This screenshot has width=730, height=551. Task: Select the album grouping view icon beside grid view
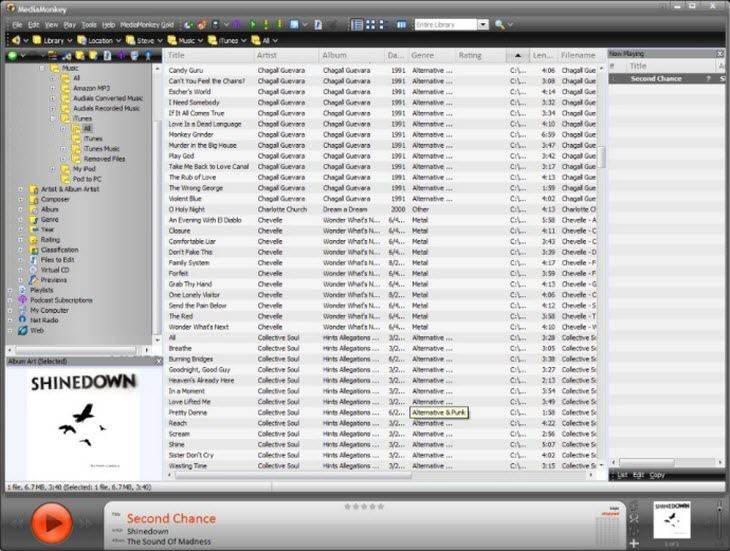pyautogui.click(x=382, y=25)
